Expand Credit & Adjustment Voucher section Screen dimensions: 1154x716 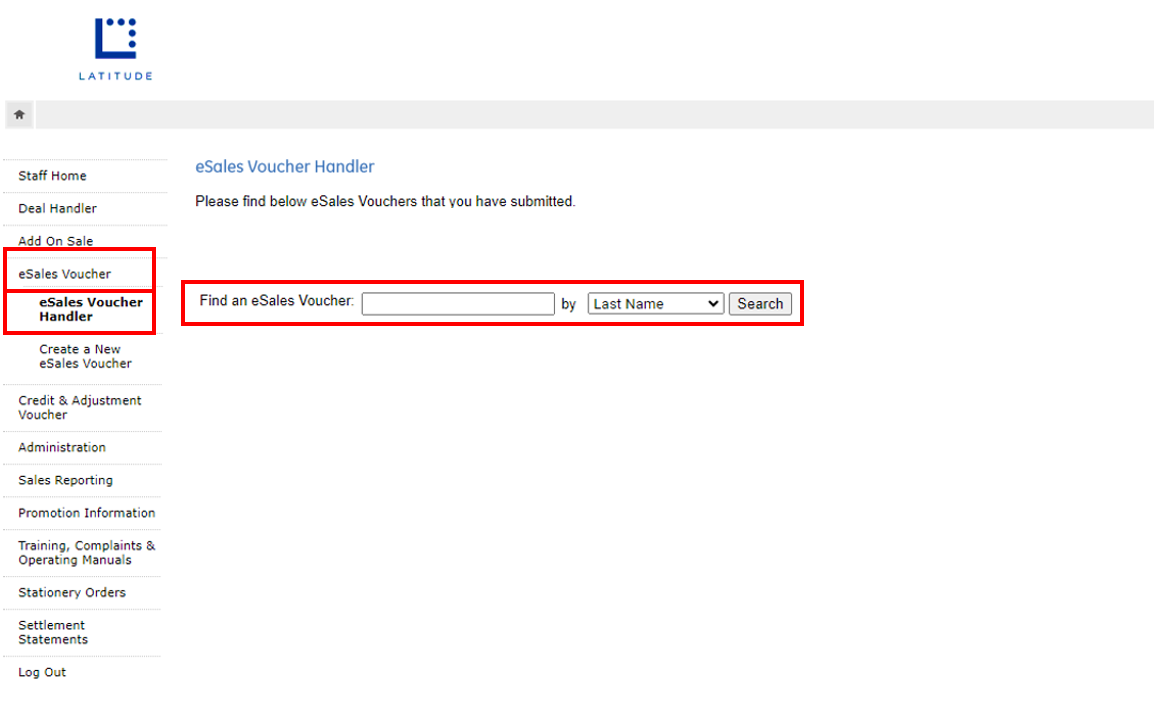tap(79, 407)
